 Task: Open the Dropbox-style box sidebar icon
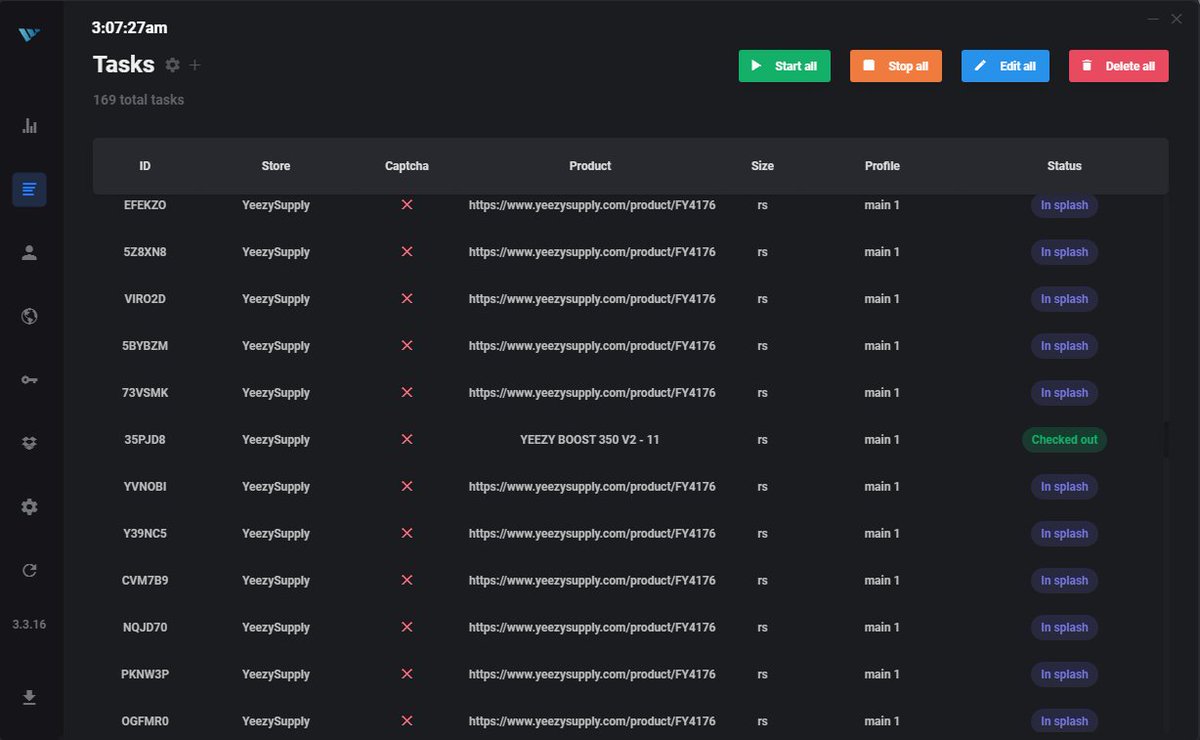click(29, 443)
